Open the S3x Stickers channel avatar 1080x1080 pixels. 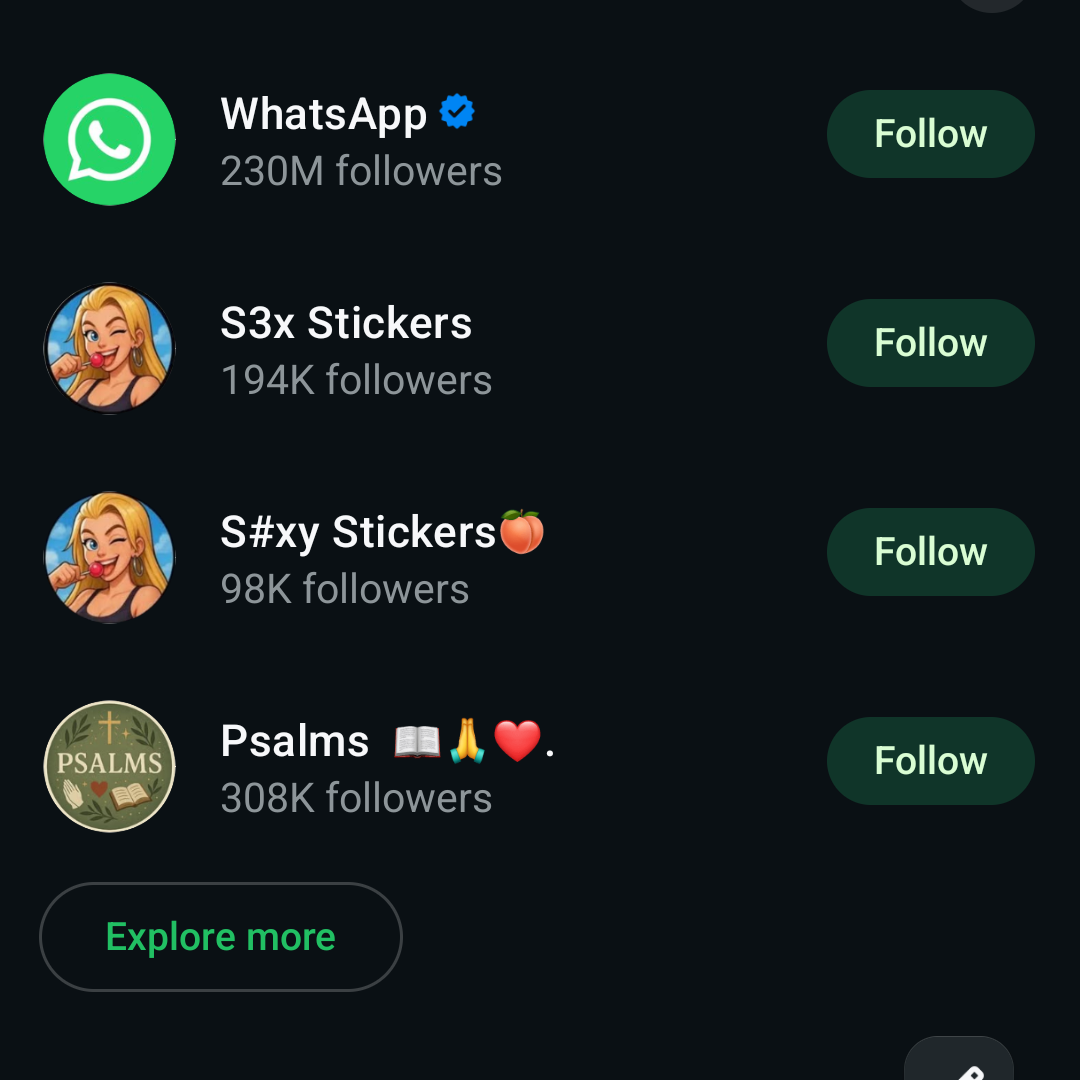(110, 348)
